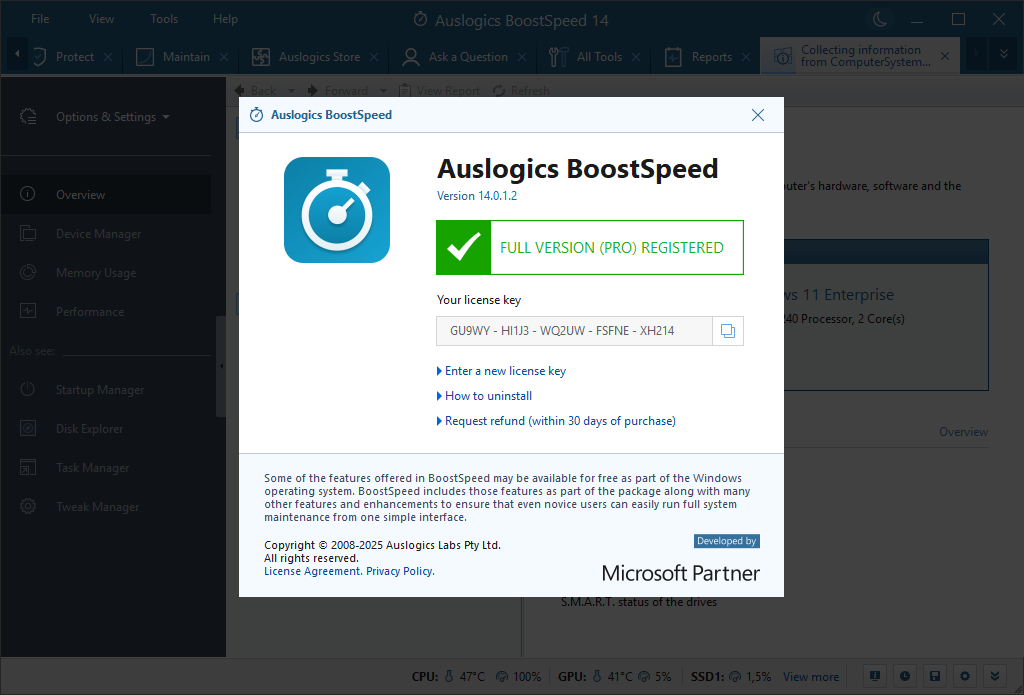Click Refresh in the toolbar
The width and height of the screenshot is (1024, 695).
point(522,91)
